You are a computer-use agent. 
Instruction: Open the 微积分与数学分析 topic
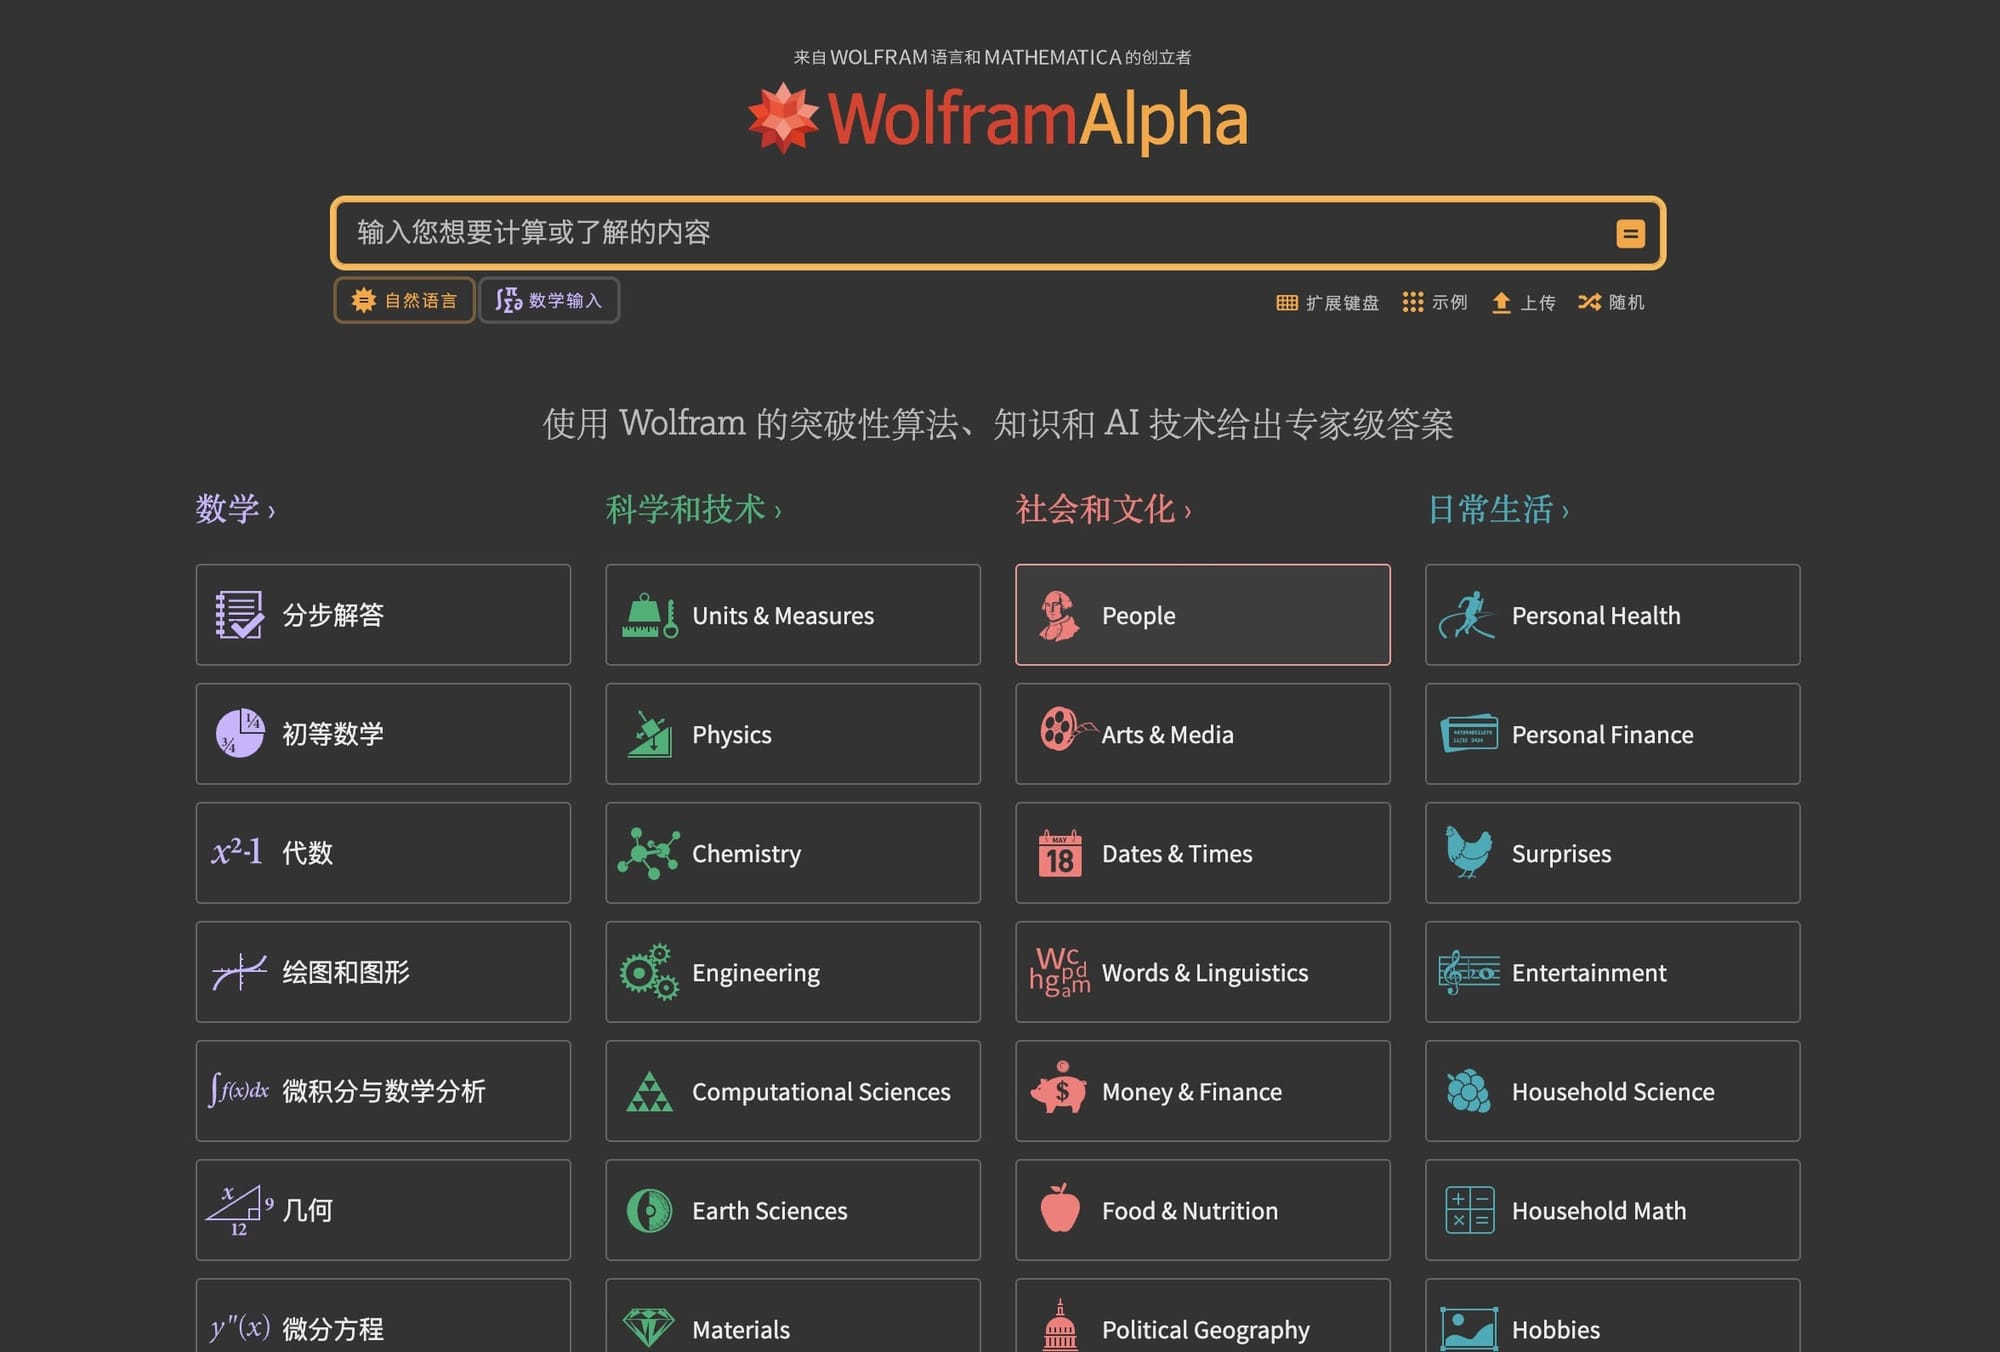click(383, 1090)
